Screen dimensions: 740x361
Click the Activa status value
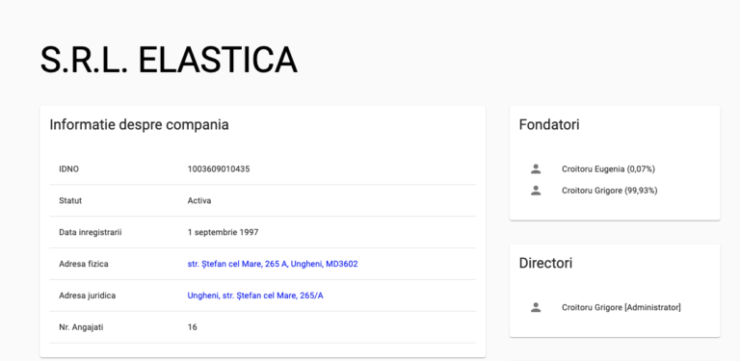(x=199, y=201)
